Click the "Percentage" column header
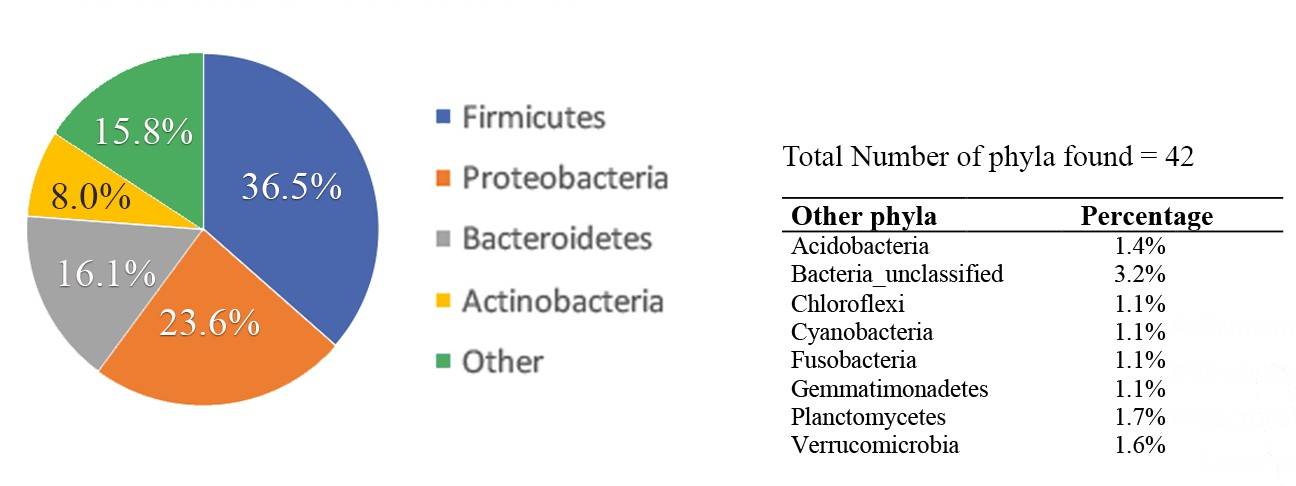The height and width of the screenshot is (486, 1296). (1147, 217)
